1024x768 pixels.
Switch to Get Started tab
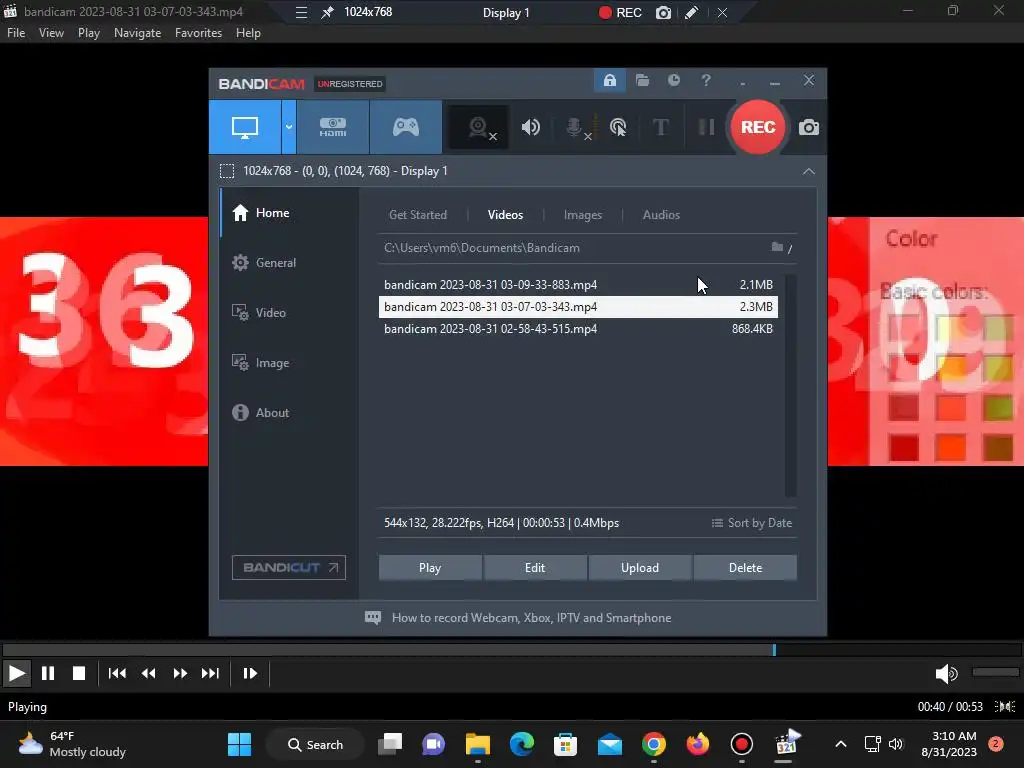click(418, 215)
